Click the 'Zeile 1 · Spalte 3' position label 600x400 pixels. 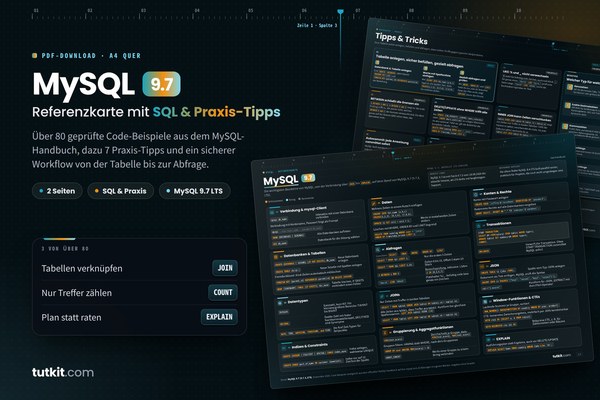tap(317, 25)
